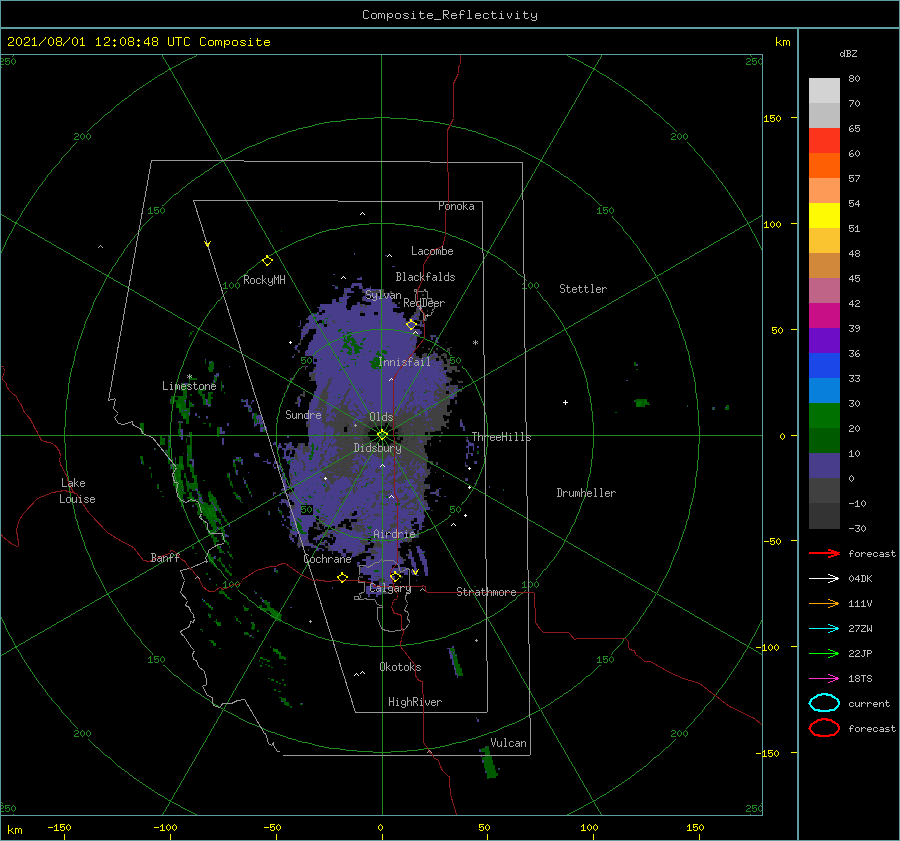Click the Okotoks city label

(x=400, y=667)
